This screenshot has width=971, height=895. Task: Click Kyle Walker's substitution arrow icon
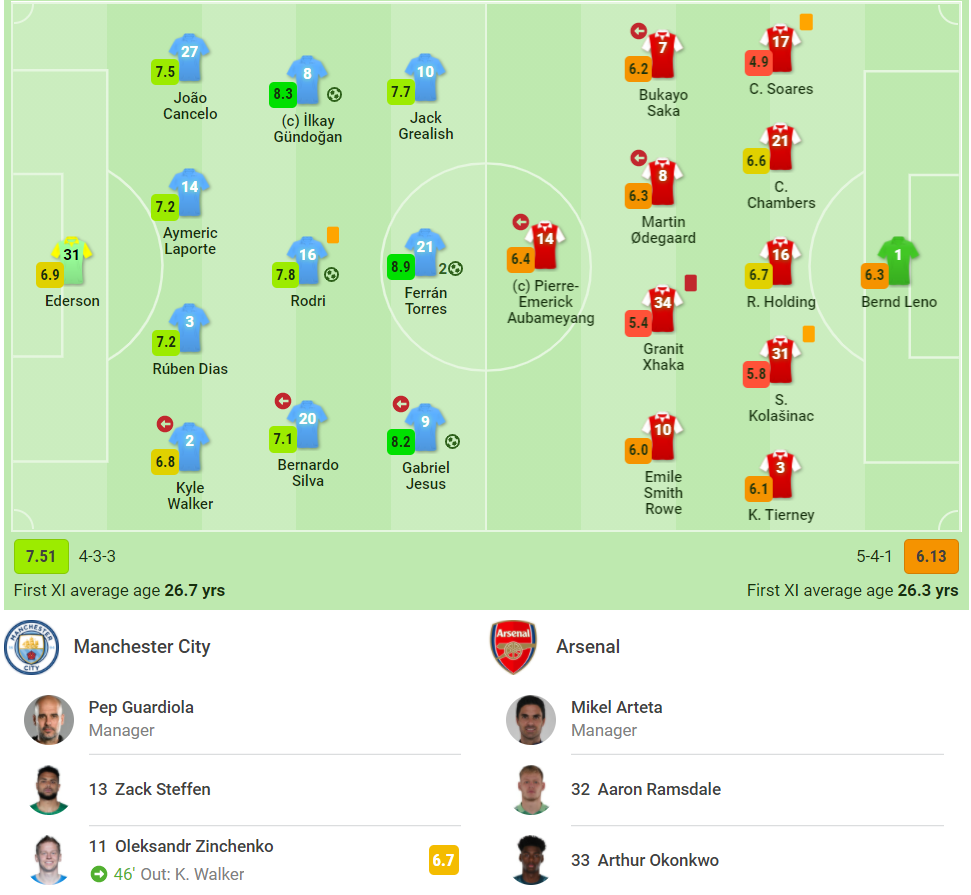click(165, 424)
